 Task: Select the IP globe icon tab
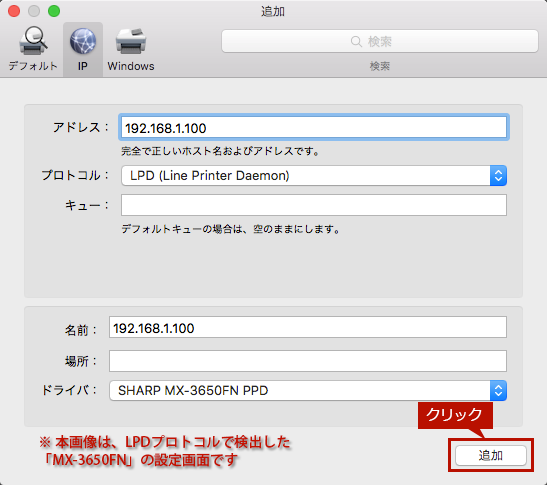(83, 49)
